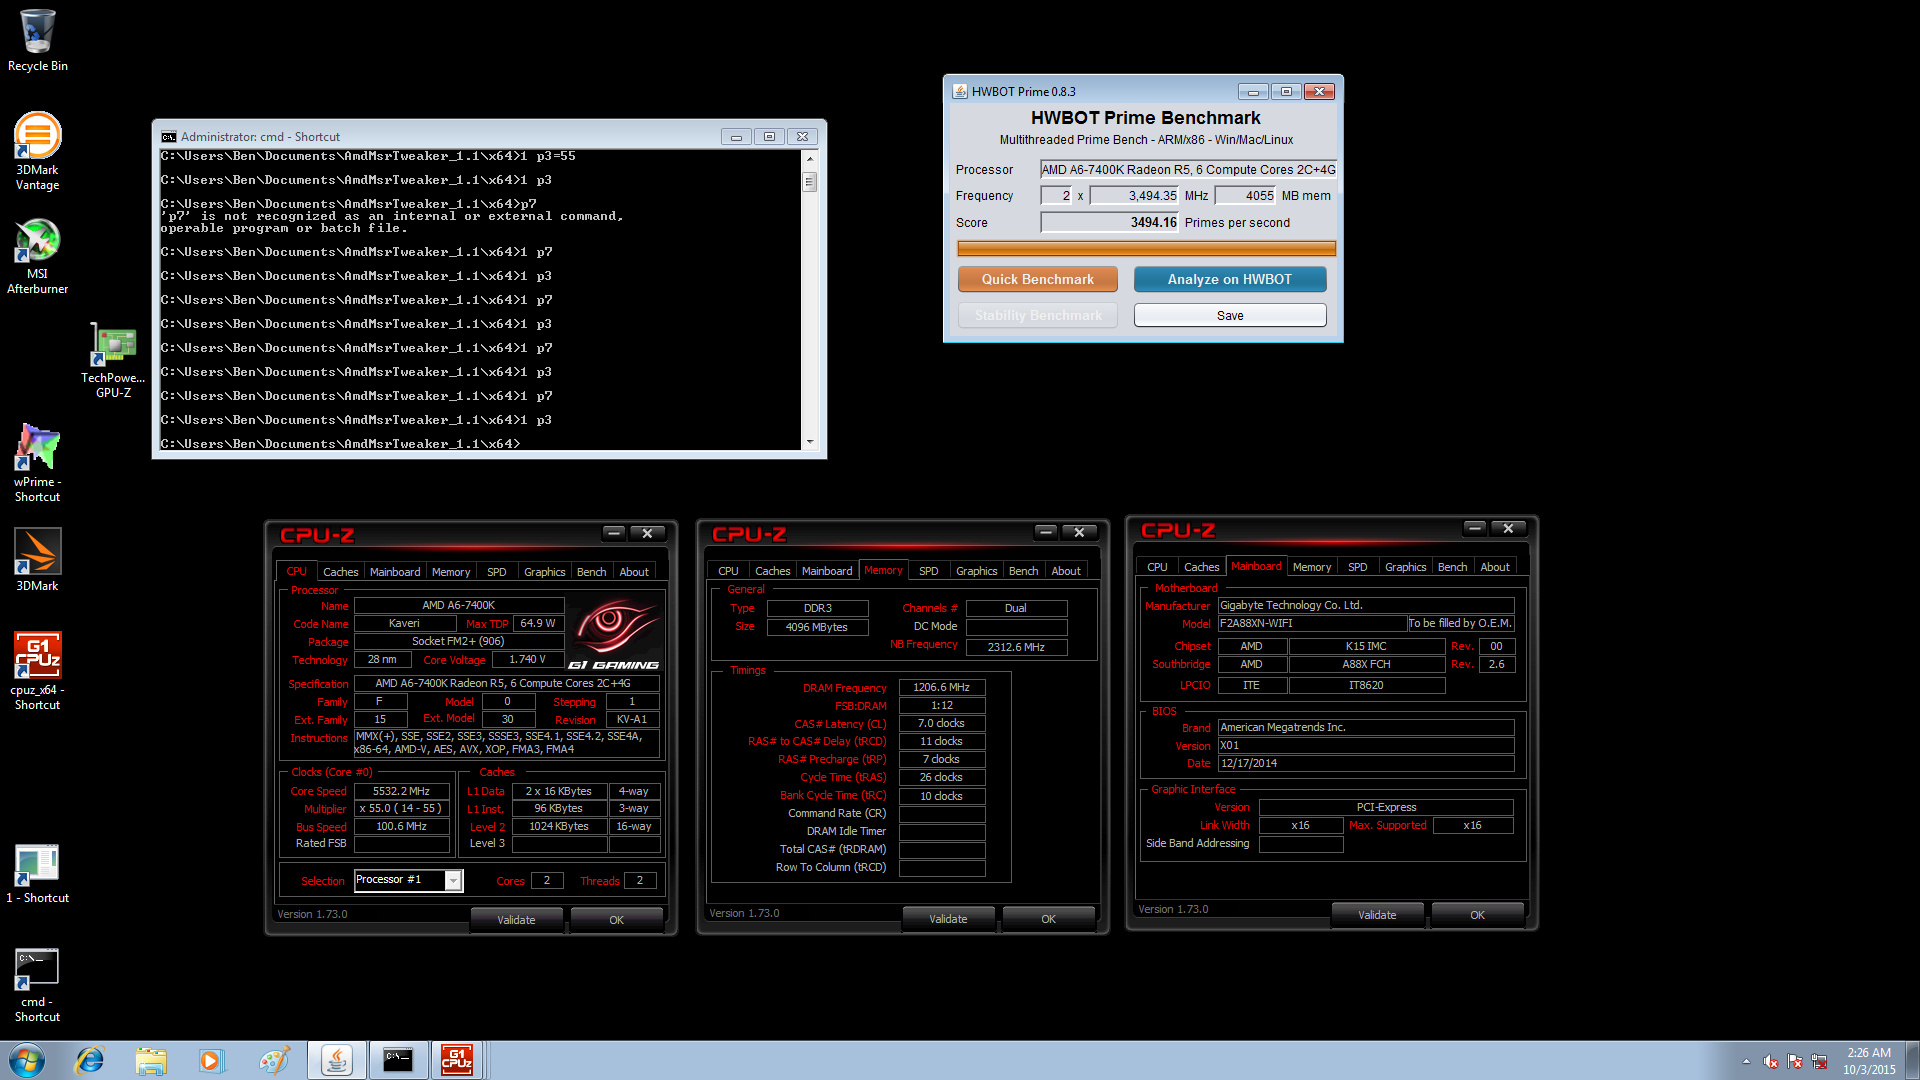The image size is (1920, 1080).
Task: Switch to CPU tab in middle CPU-Z
Action: (728, 571)
